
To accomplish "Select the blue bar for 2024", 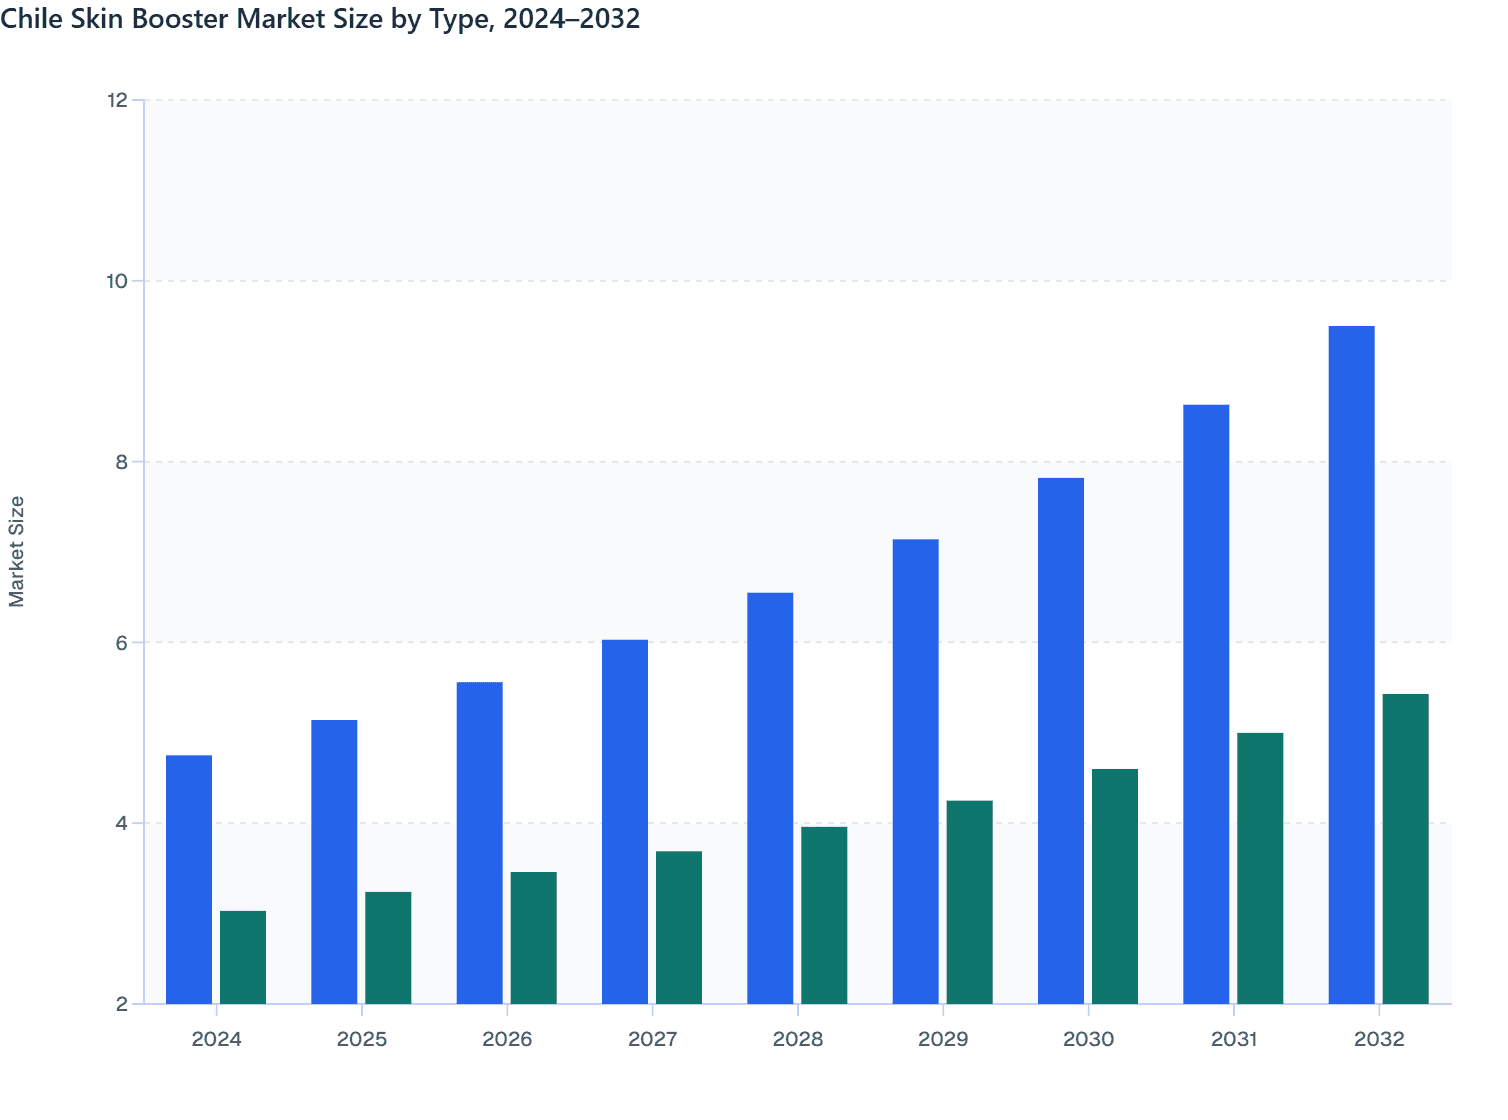I will pyautogui.click(x=188, y=880).
